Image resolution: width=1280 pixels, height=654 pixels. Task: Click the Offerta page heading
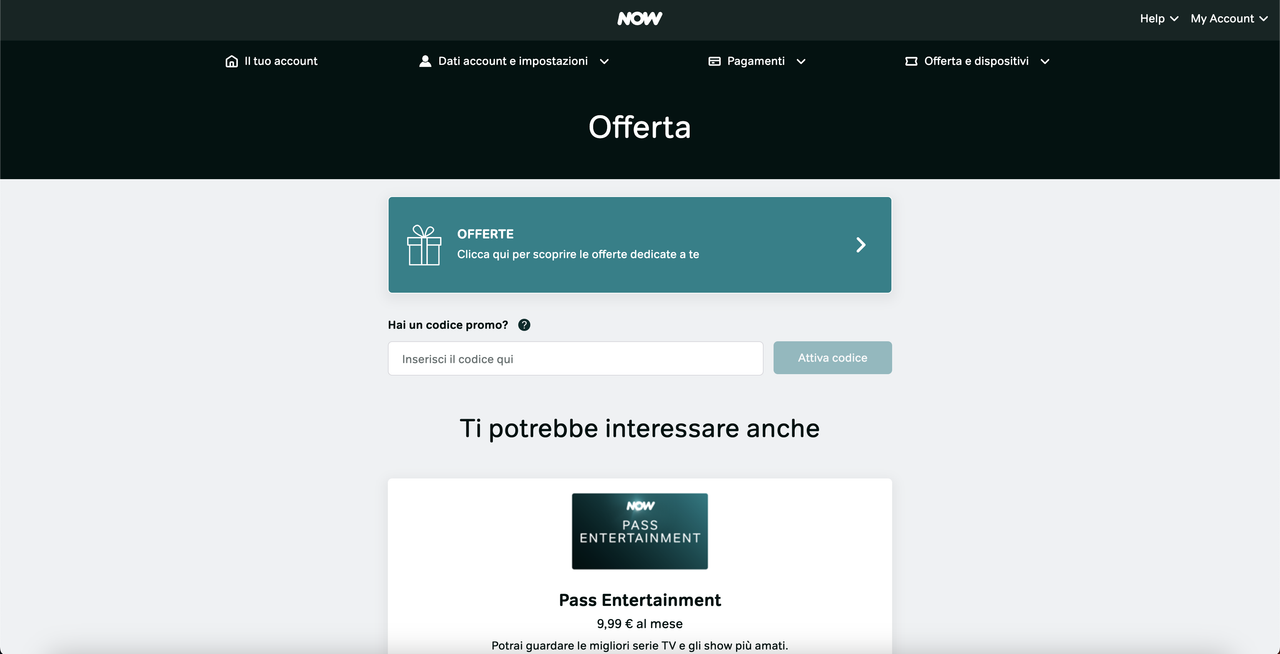click(x=640, y=127)
